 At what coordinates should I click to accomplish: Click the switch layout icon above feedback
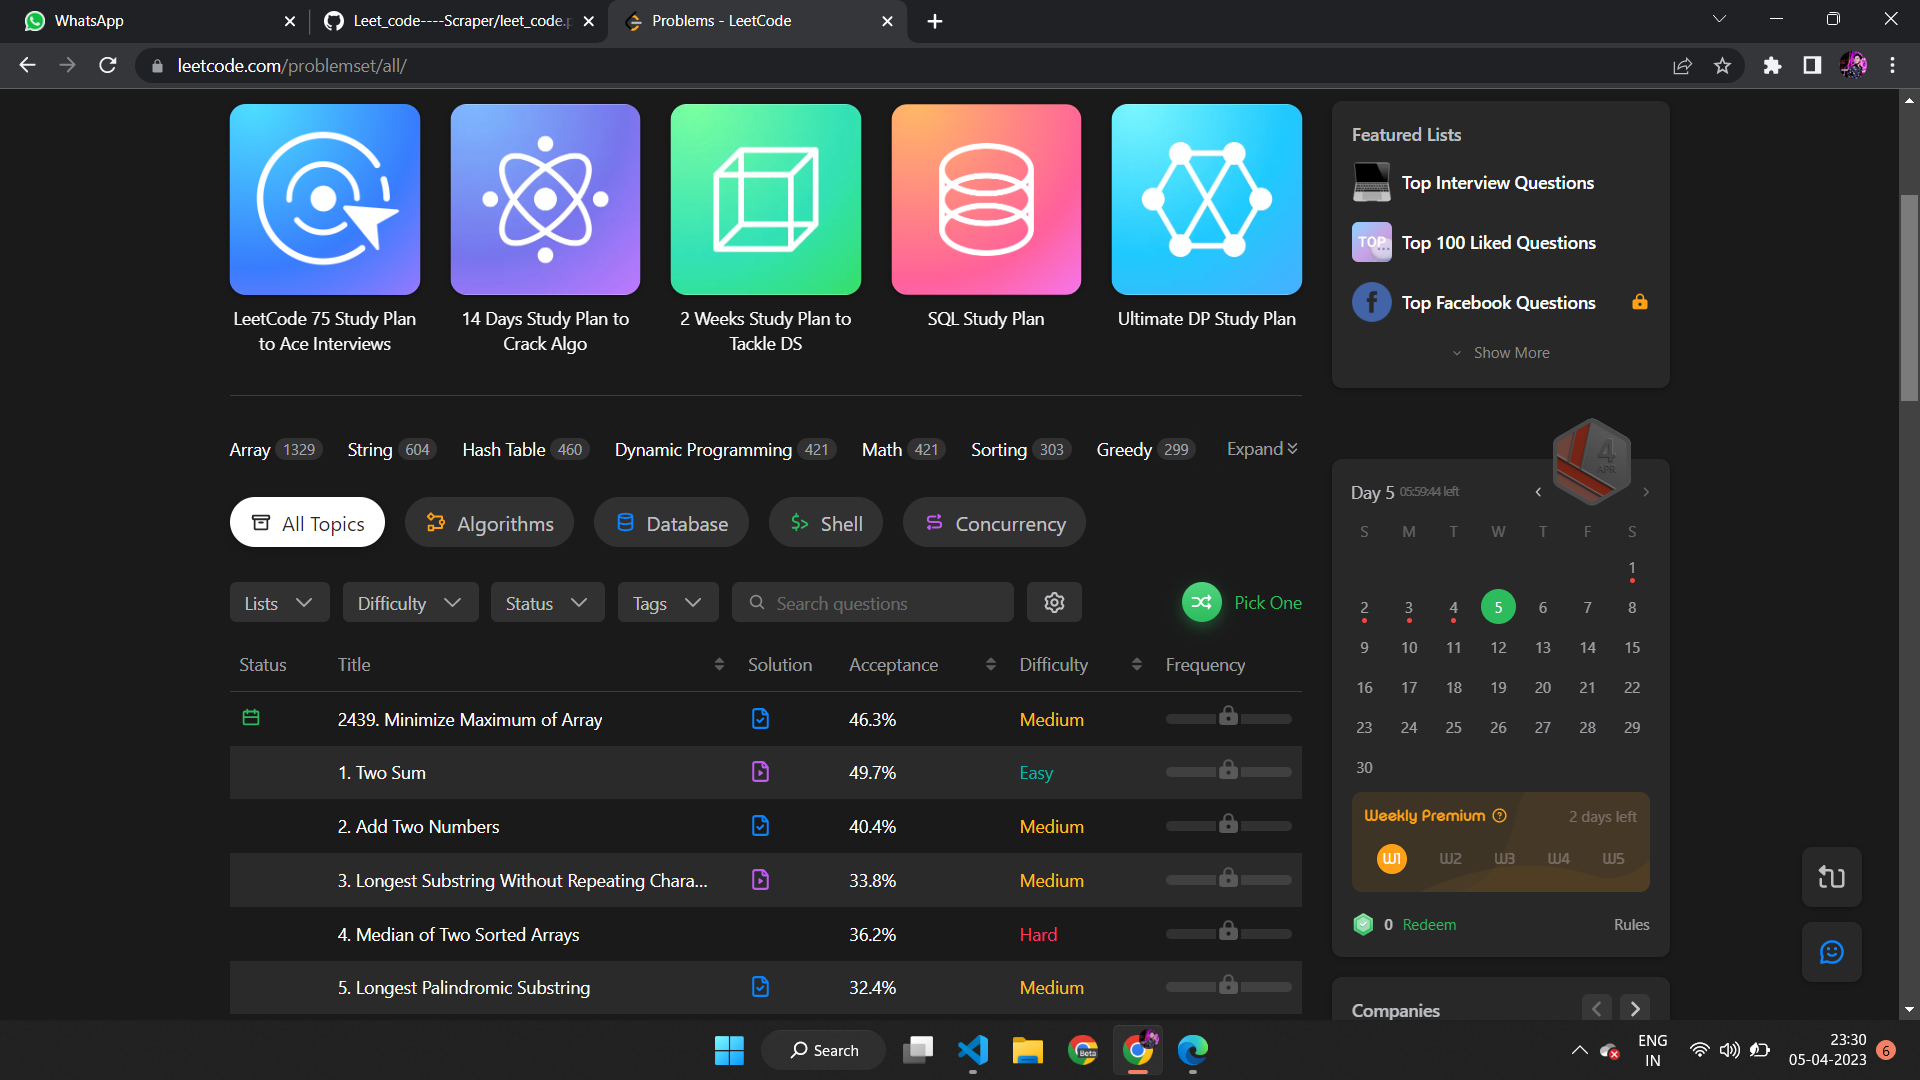tap(1831, 877)
